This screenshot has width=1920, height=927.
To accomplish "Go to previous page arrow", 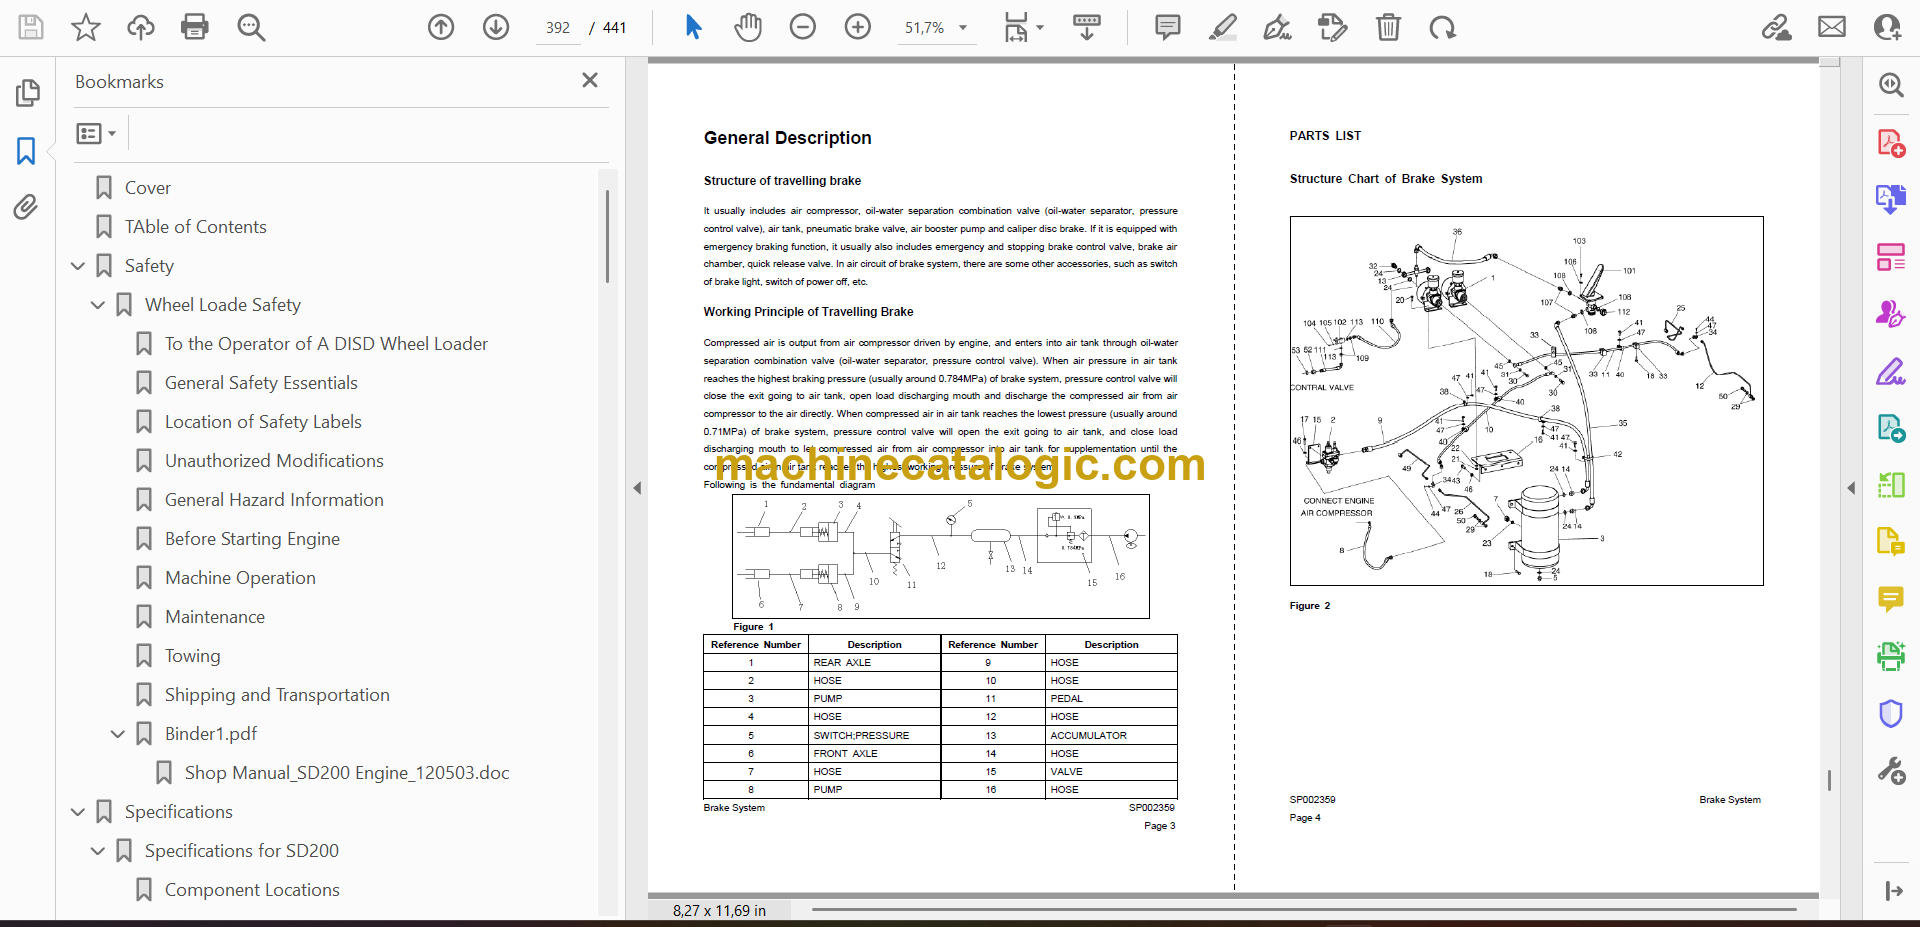I will [x=441, y=27].
